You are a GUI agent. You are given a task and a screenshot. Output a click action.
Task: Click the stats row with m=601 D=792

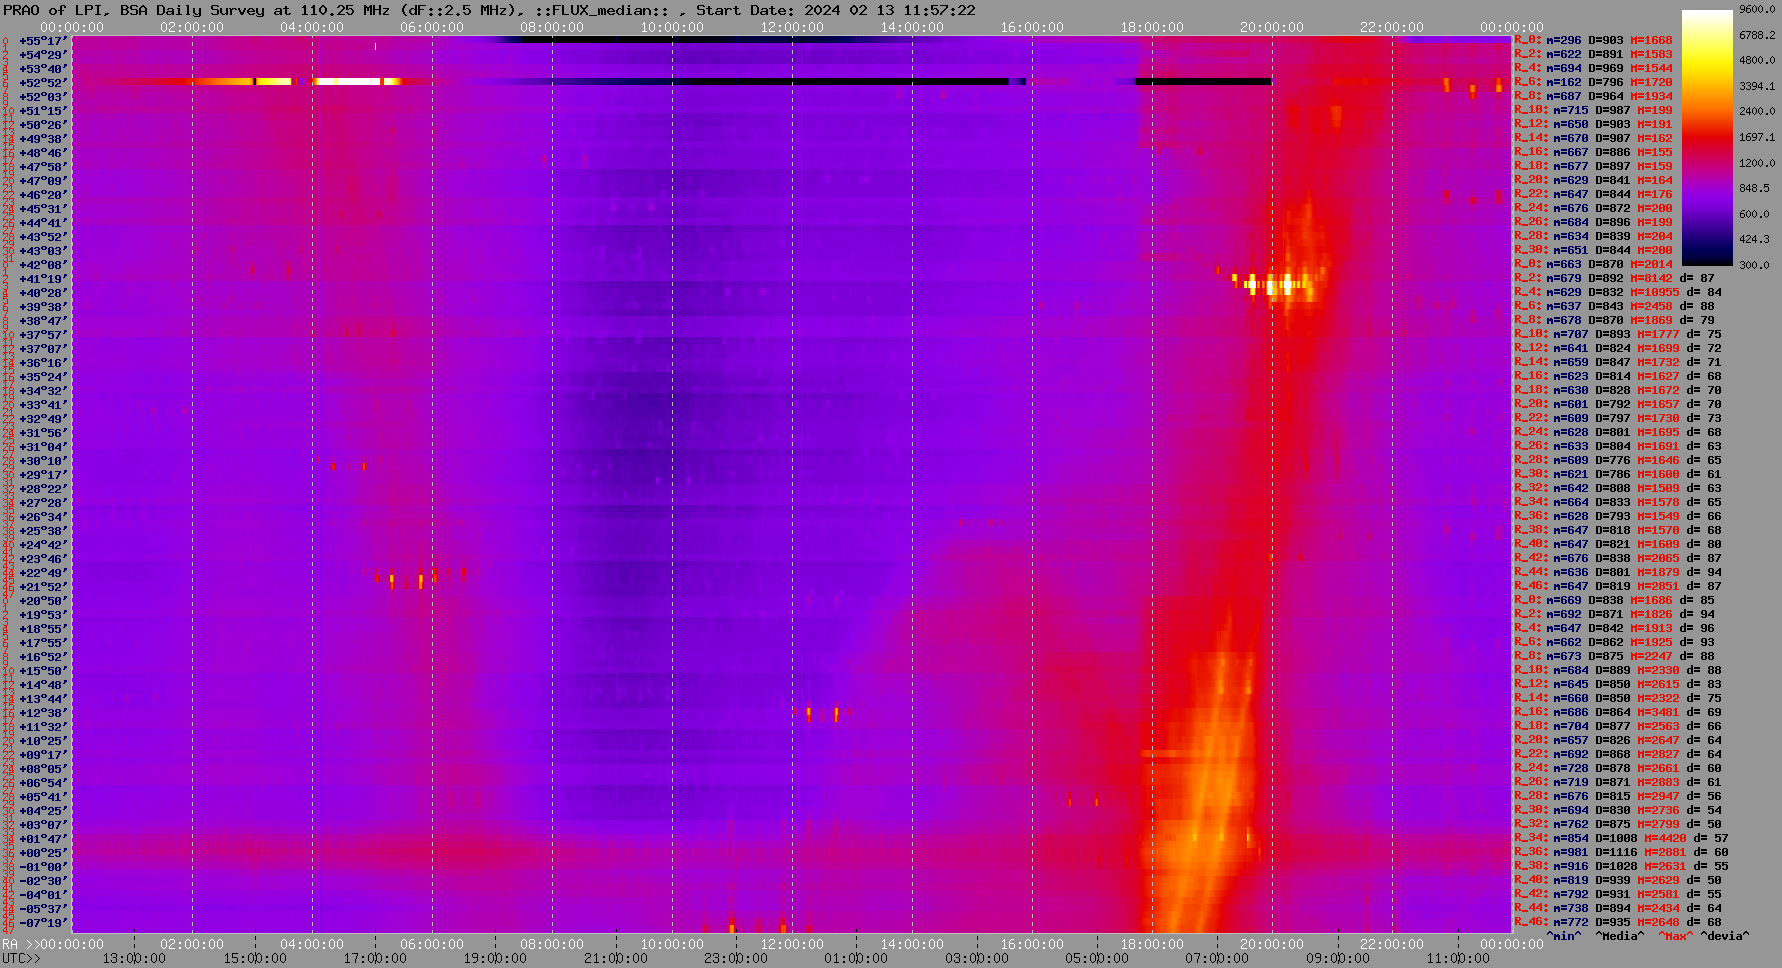[1617, 404]
